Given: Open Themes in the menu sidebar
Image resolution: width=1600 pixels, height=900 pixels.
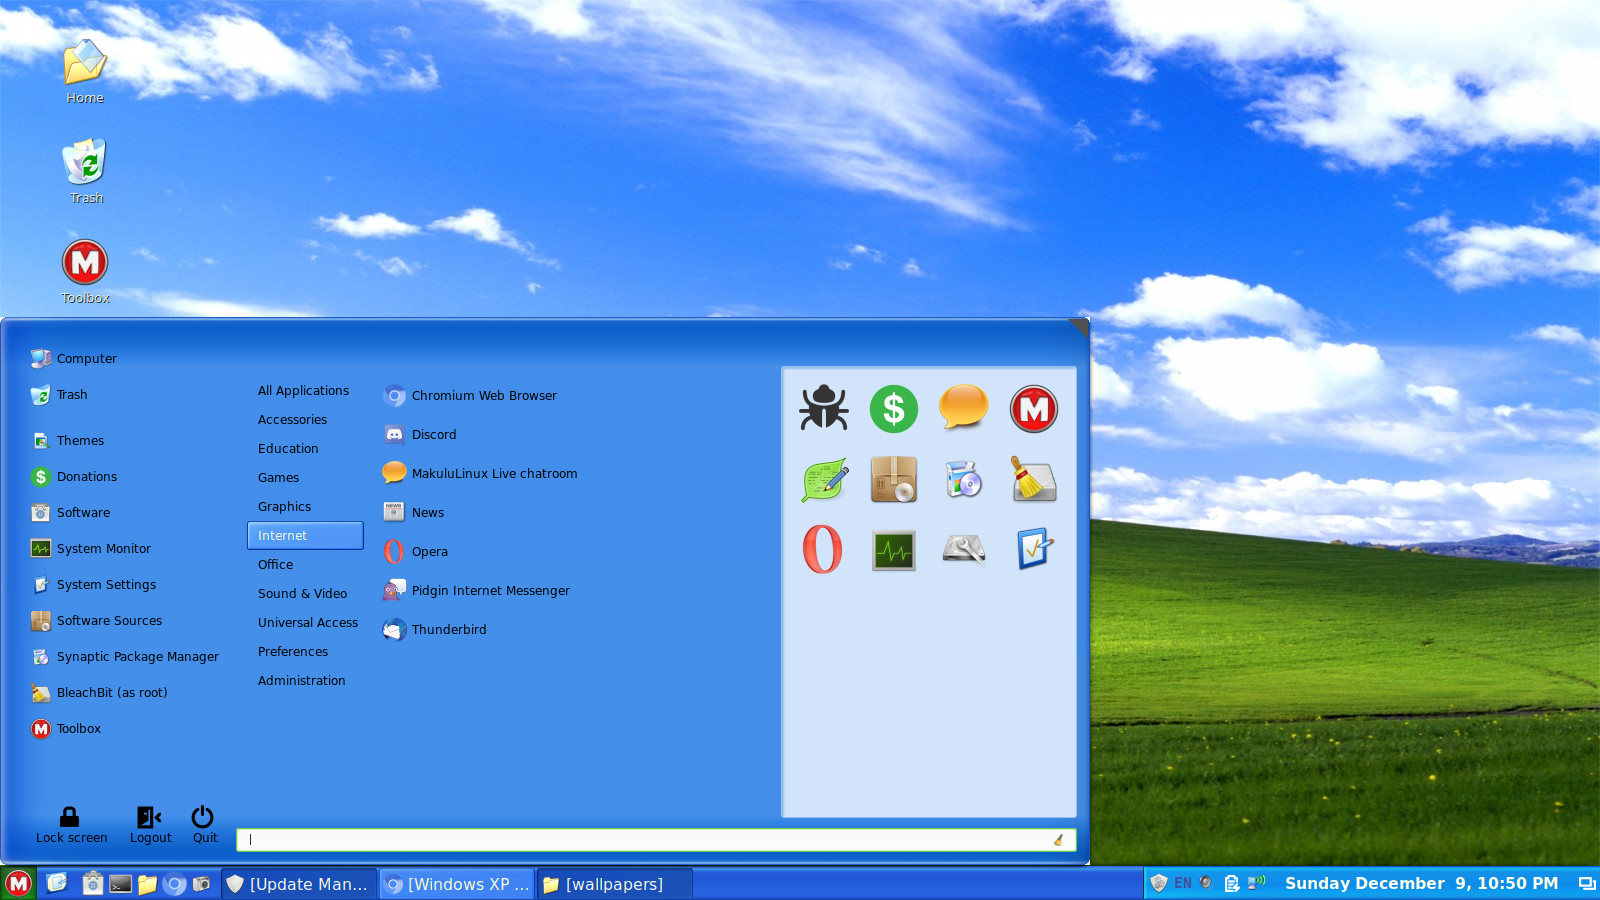Looking at the screenshot, I should point(68,441).
